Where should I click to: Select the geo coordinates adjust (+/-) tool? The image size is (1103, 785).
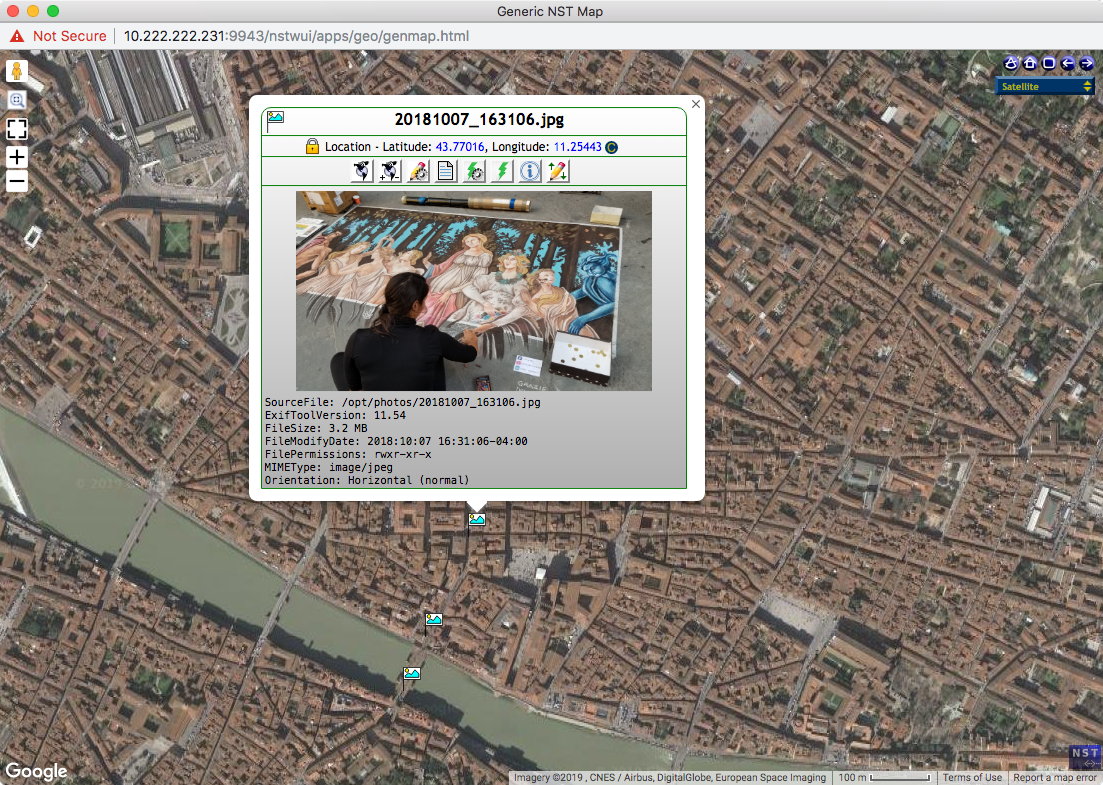[389, 171]
